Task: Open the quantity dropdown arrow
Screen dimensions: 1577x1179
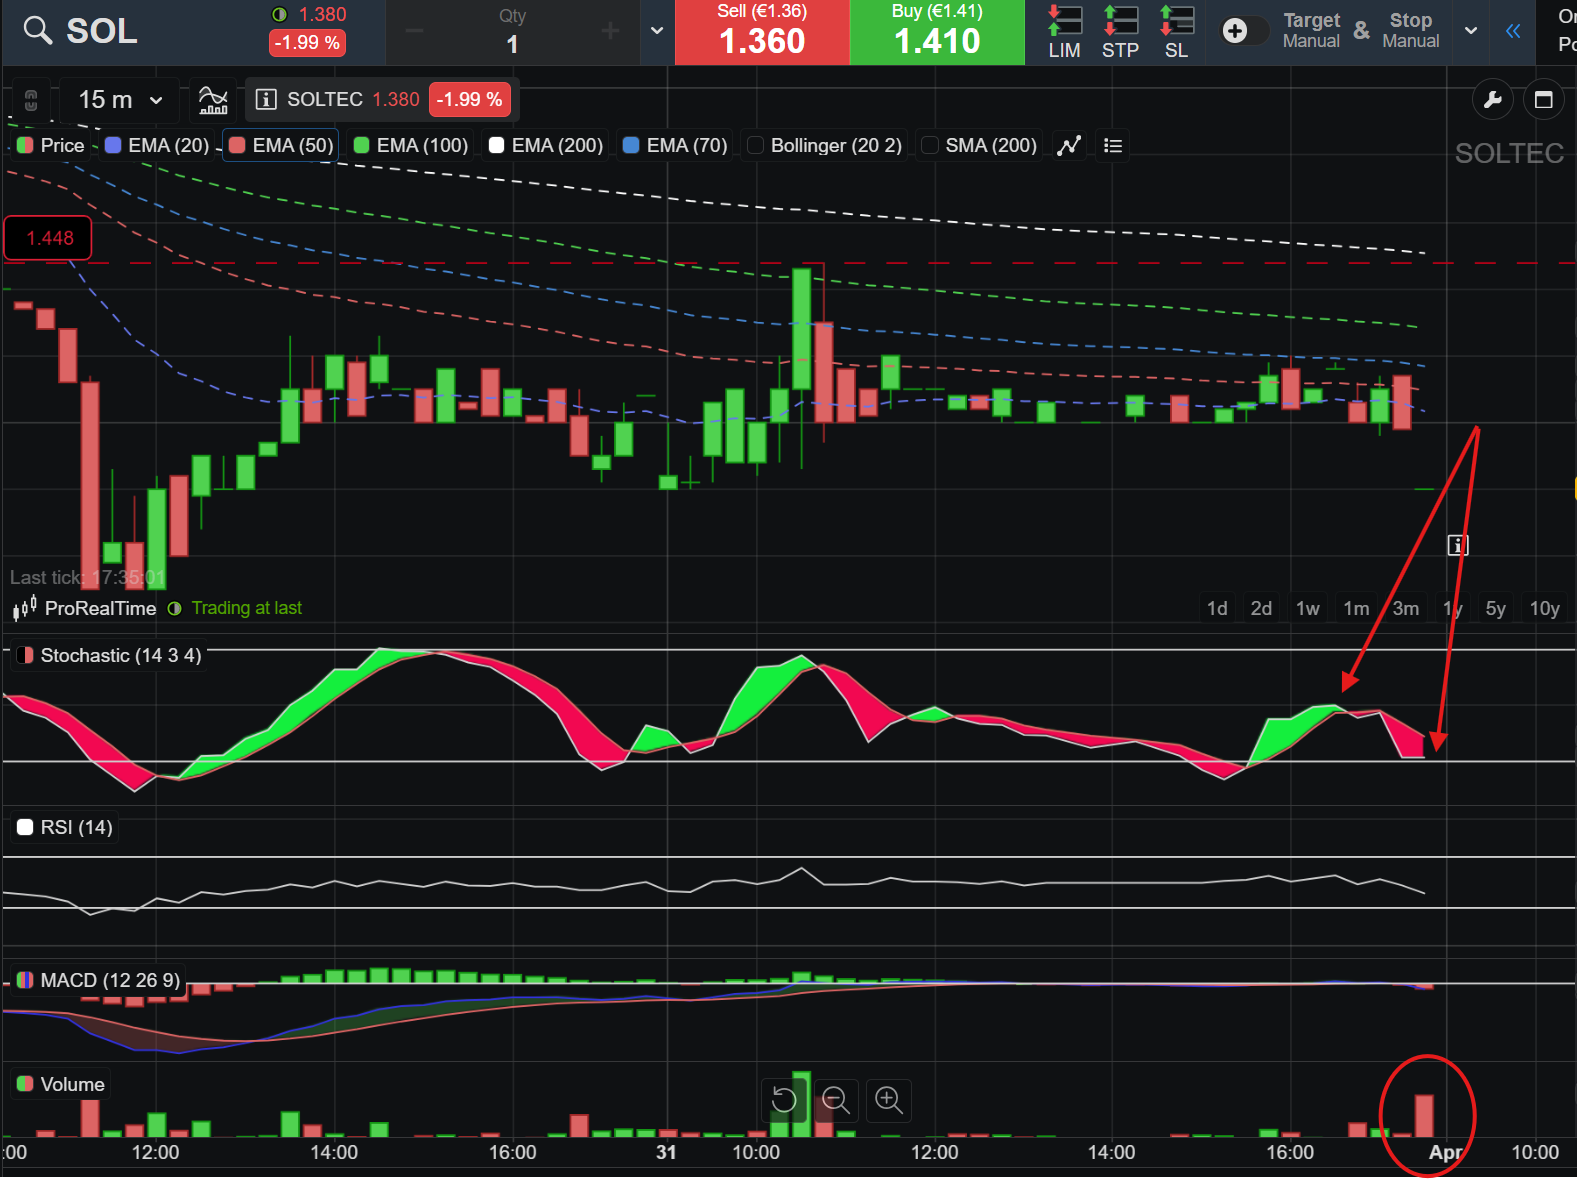Action: (656, 31)
